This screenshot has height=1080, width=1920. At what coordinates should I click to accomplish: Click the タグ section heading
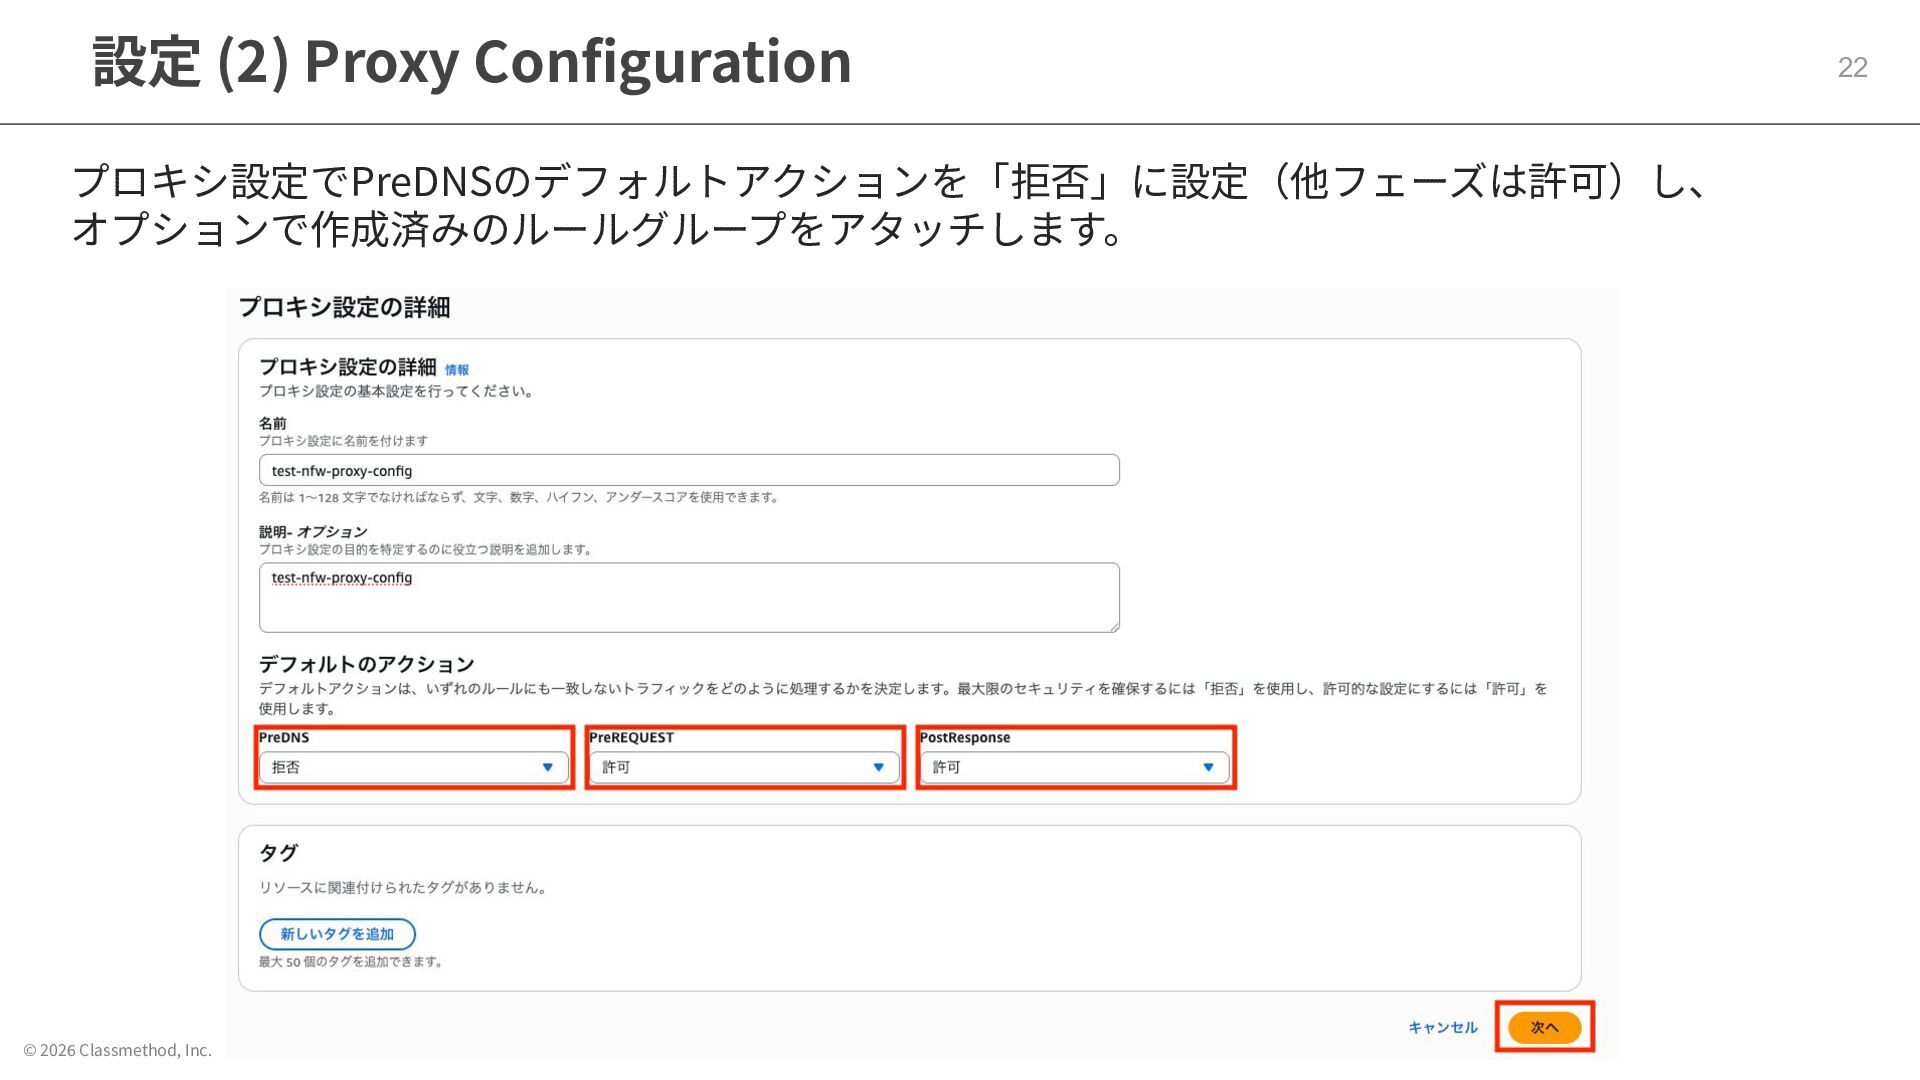(278, 853)
